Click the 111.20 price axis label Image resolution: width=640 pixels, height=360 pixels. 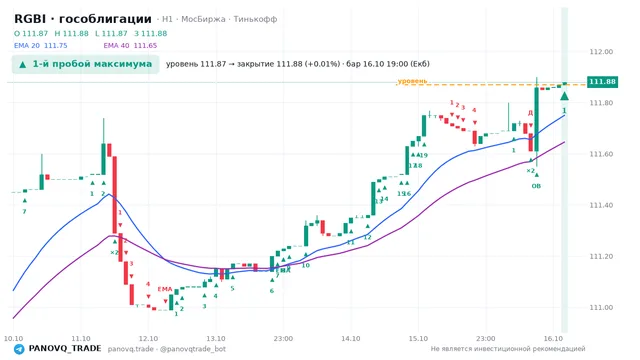pyautogui.click(x=601, y=257)
